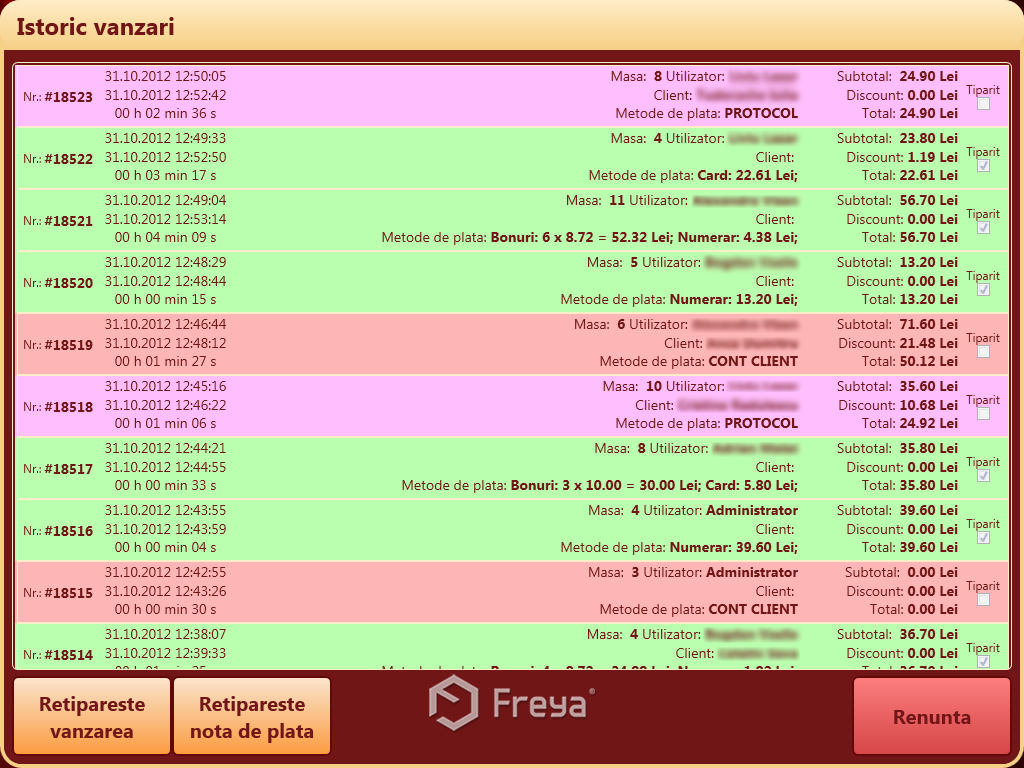The width and height of the screenshot is (1024, 768).
Task: Click Renunta to cancel
Action: point(931,716)
